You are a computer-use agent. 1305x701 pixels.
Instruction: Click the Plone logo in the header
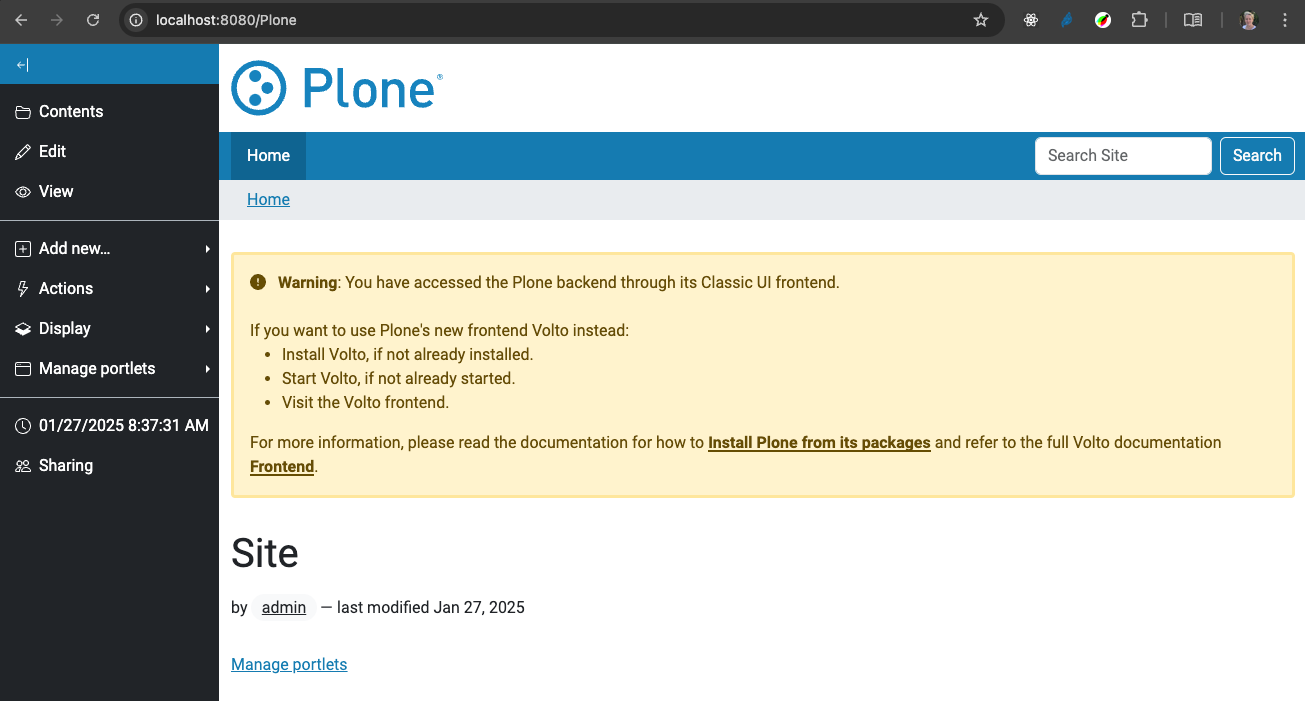coord(337,88)
